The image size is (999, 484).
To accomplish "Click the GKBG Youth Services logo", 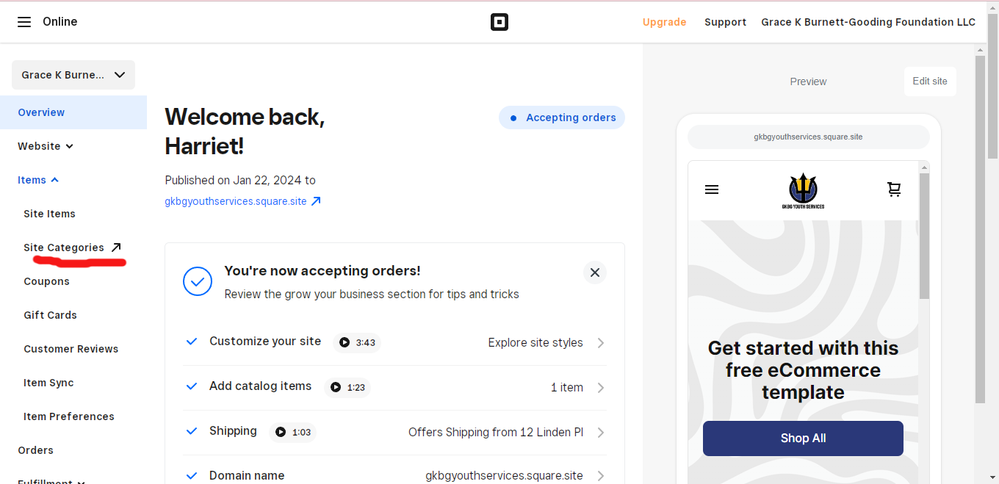I will [x=803, y=191].
